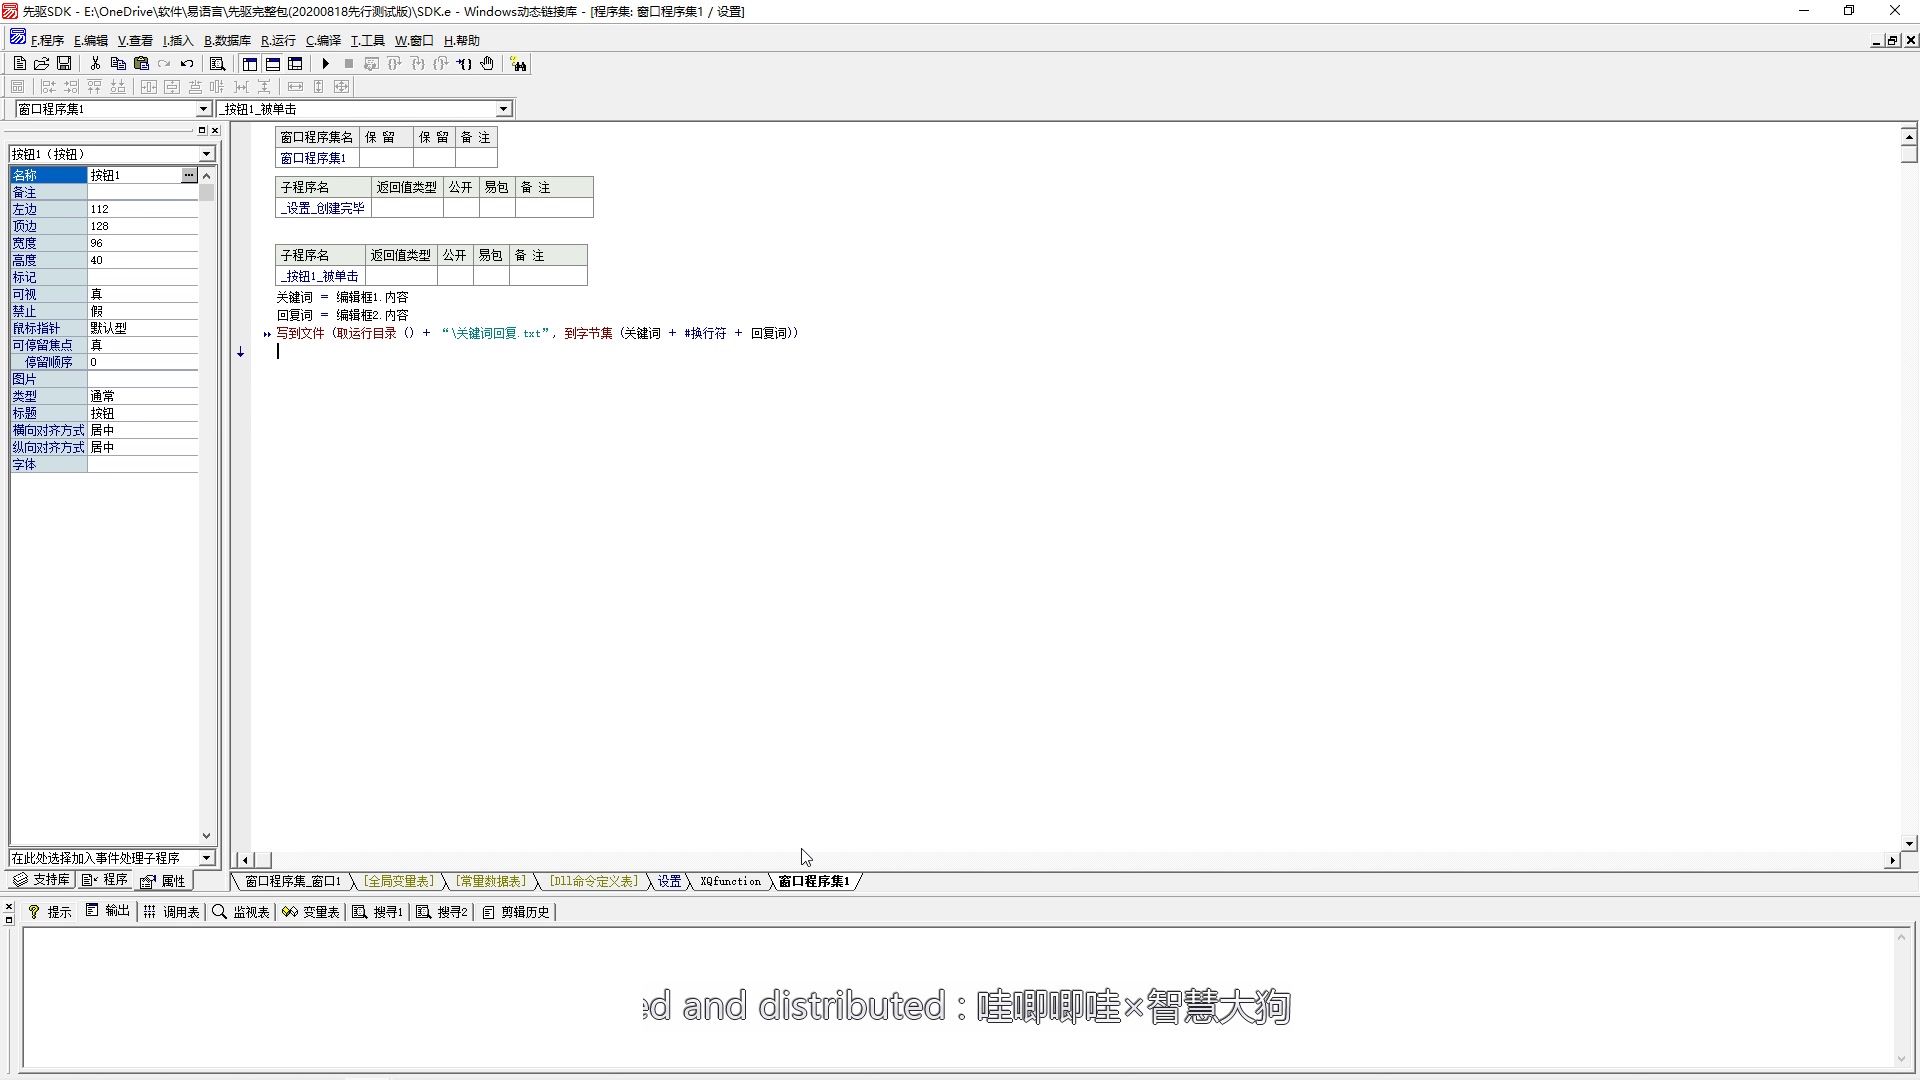1920x1080 pixels.
Task: Click the Paste clipboard toolbar icon
Action: [141, 64]
